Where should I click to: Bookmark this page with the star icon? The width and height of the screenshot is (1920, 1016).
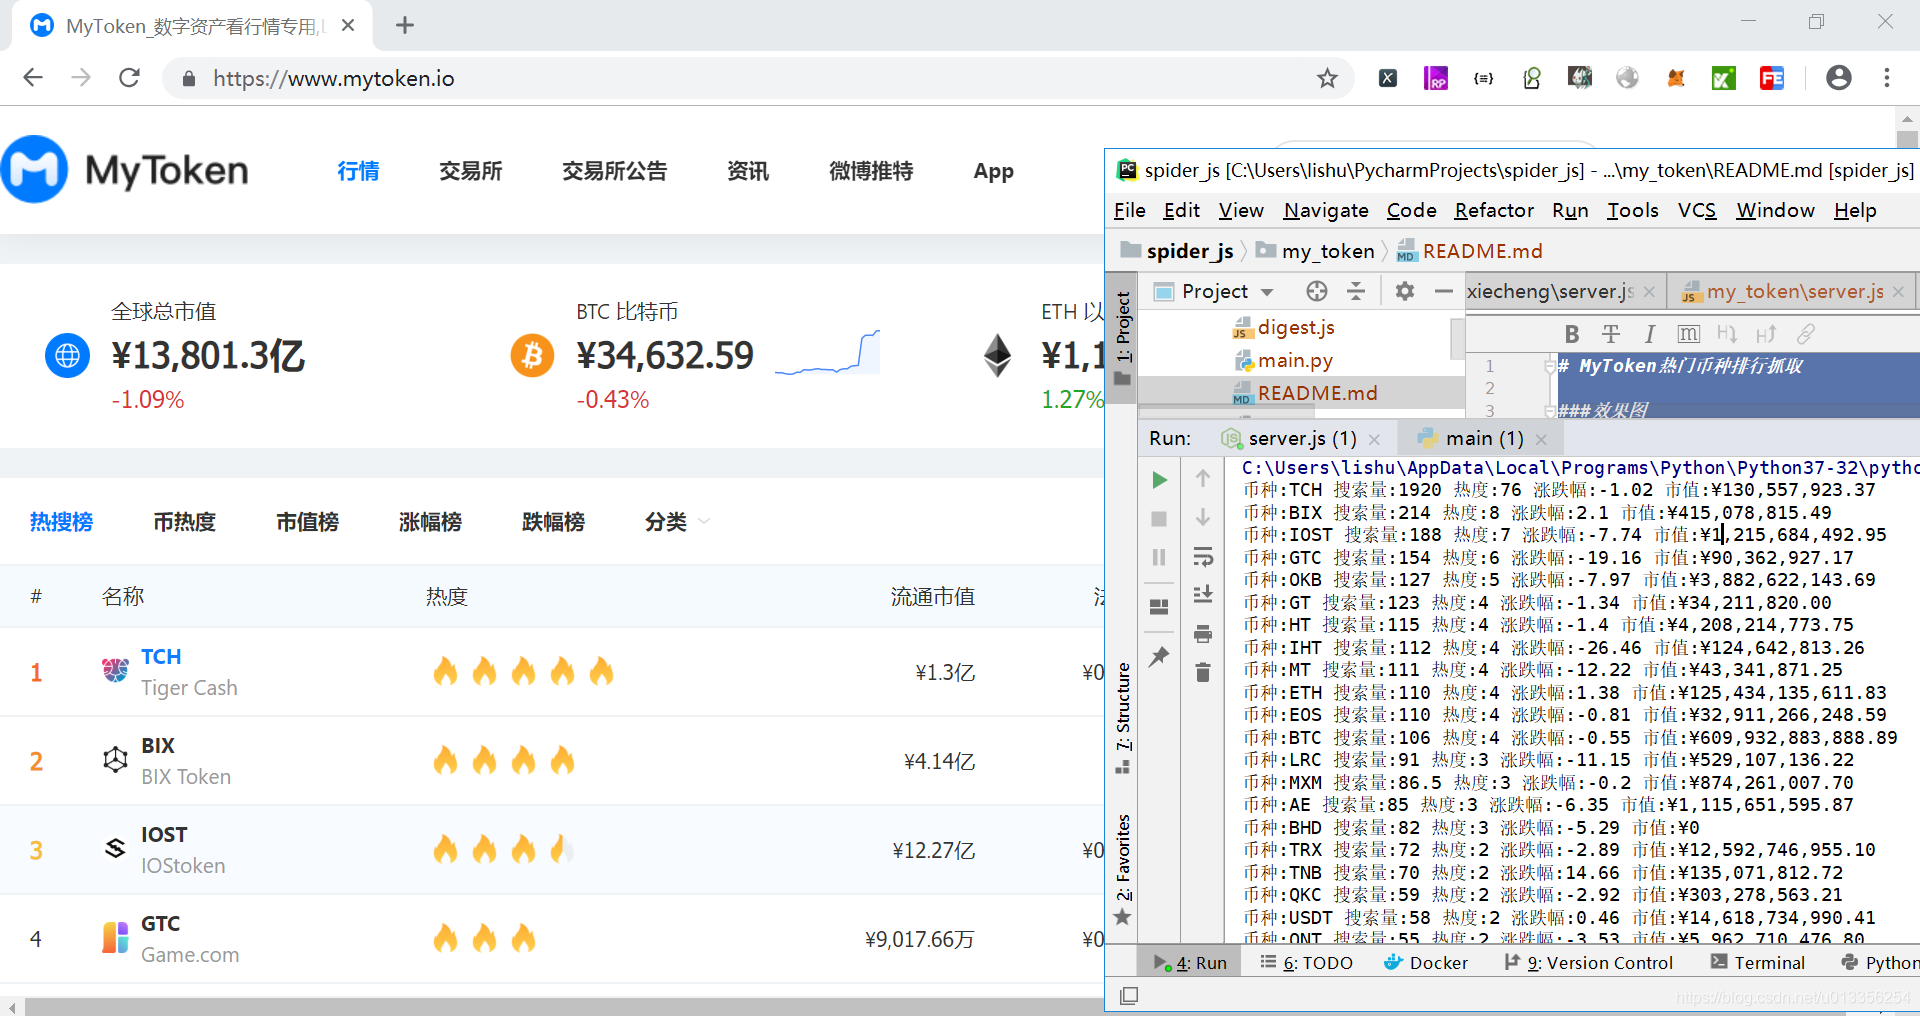point(1327,78)
